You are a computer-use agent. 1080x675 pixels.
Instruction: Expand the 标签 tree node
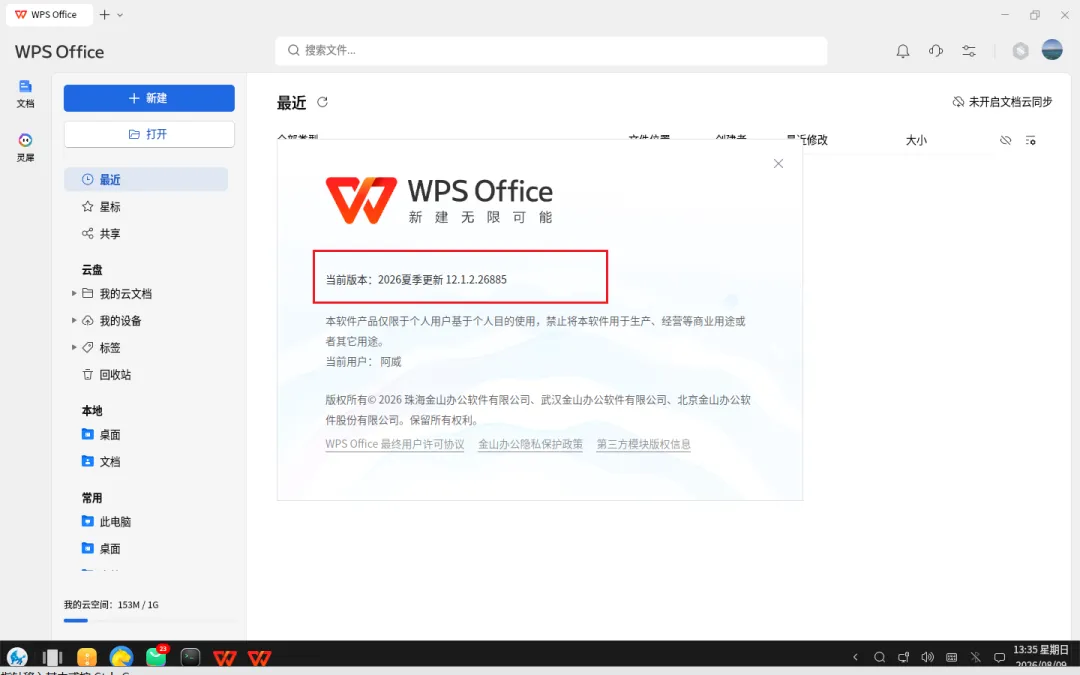click(74, 347)
